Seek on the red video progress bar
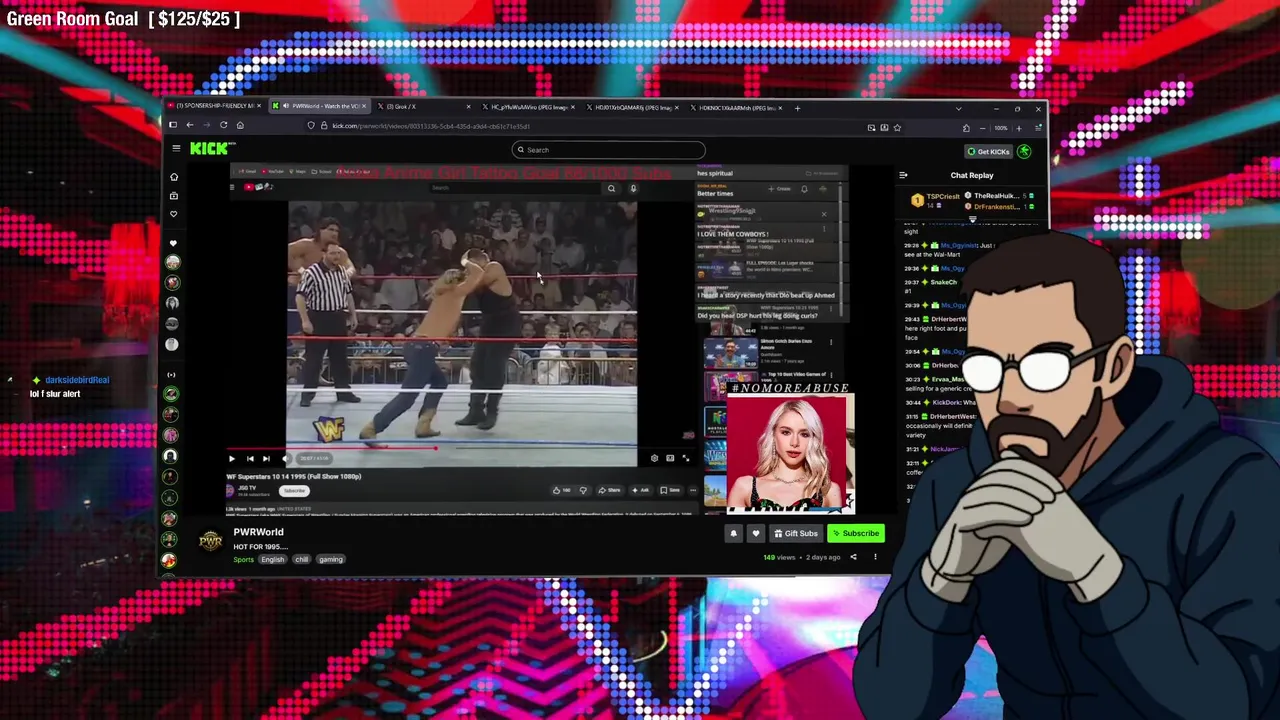The width and height of the screenshot is (1280, 720). (460, 448)
